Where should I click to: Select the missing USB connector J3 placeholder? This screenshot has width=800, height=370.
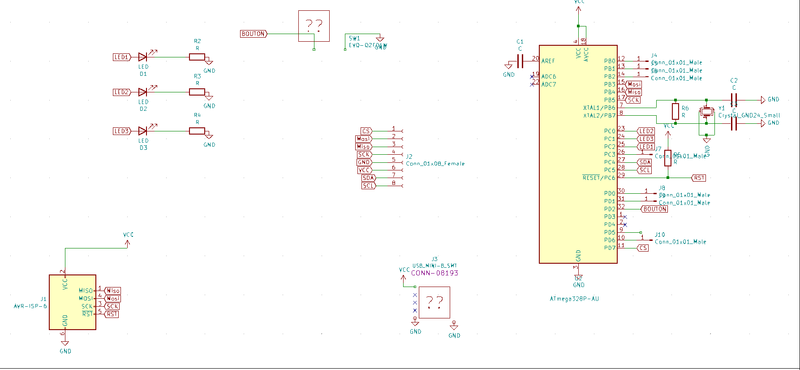(x=434, y=302)
